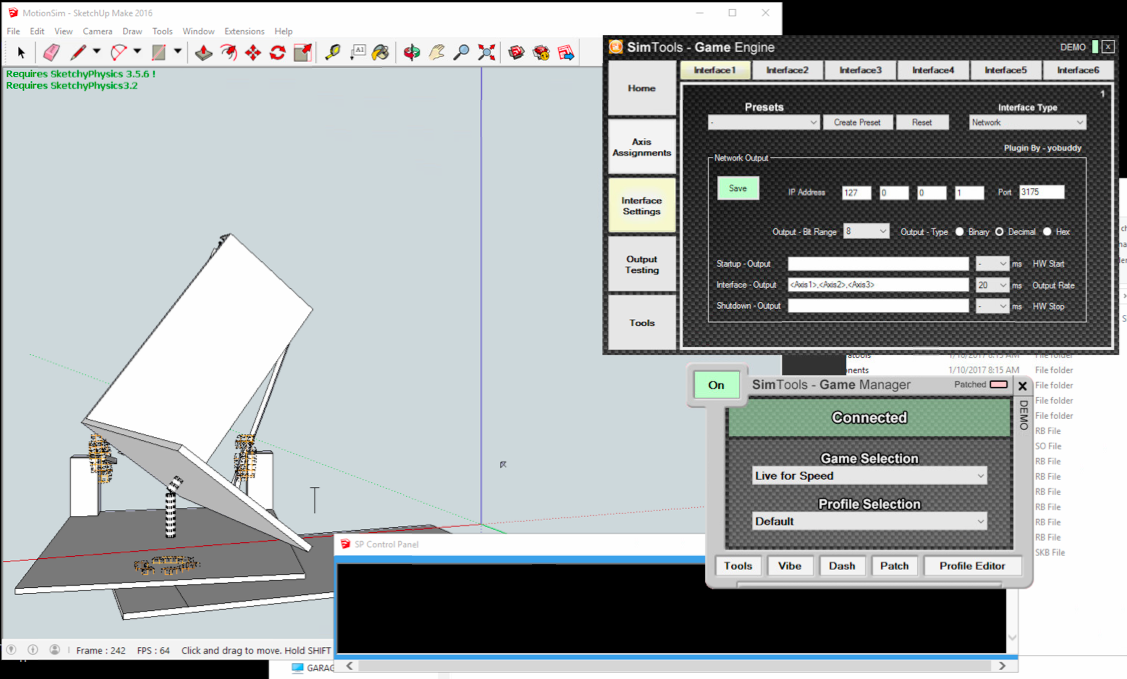Image resolution: width=1127 pixels, height=679 pixels.
Task: Click the Create Preset button
Action: point(857,123)
